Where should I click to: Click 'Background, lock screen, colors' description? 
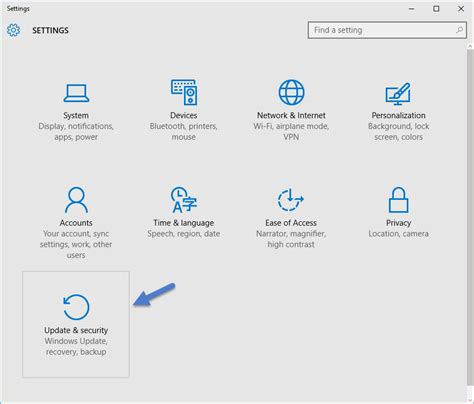(398, 132)
